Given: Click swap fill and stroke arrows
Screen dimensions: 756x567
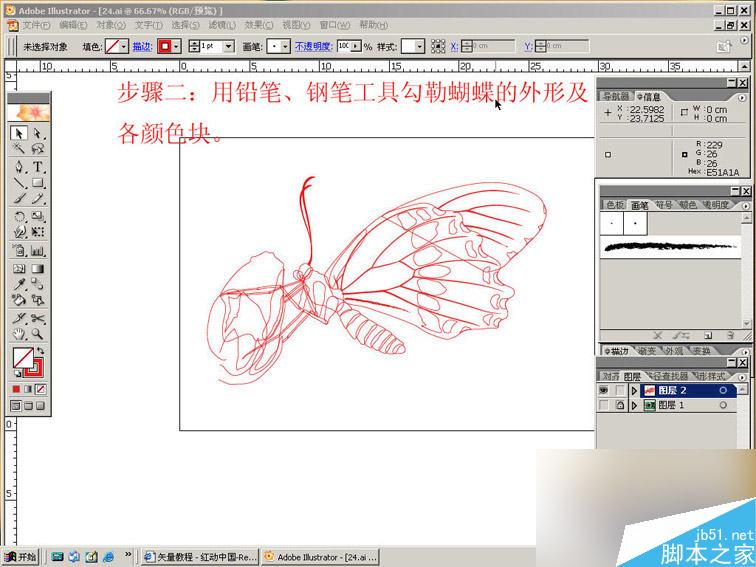Looking at the screenshot, I should [40, 351].
